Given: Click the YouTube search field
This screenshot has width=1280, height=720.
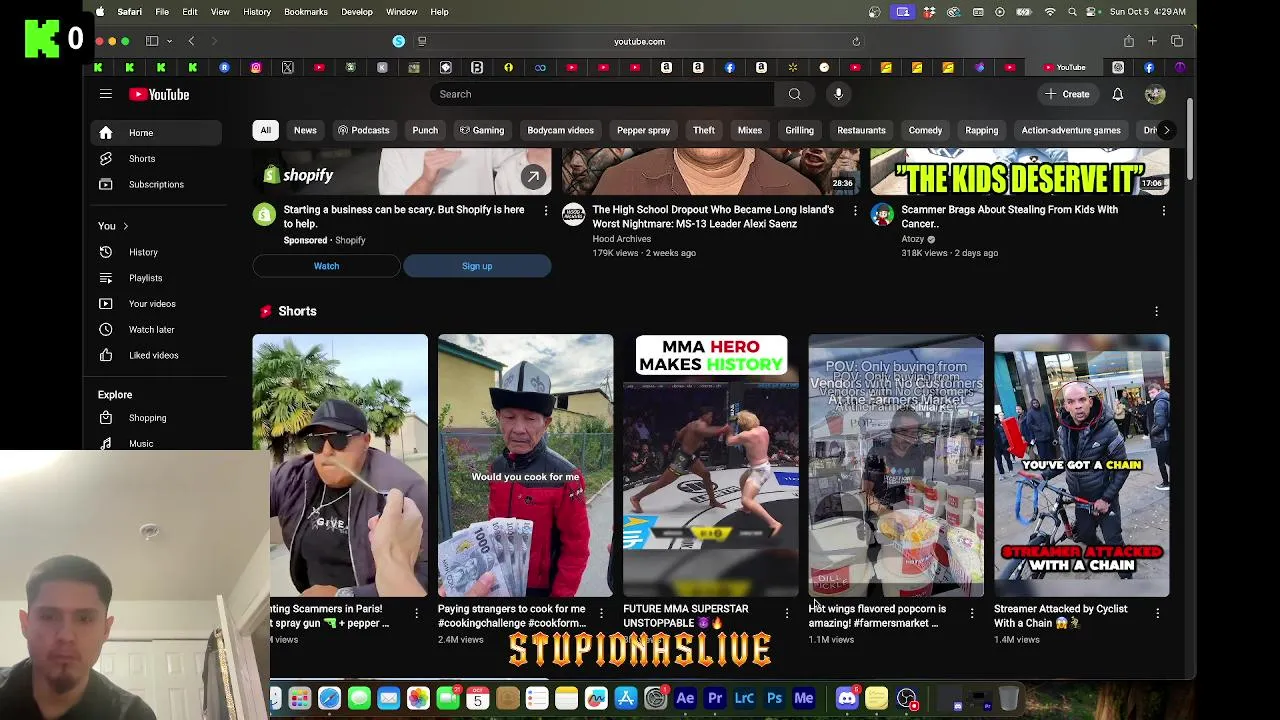Looking at the screenshot, I should pyautogui.click(x=600, y=94).
